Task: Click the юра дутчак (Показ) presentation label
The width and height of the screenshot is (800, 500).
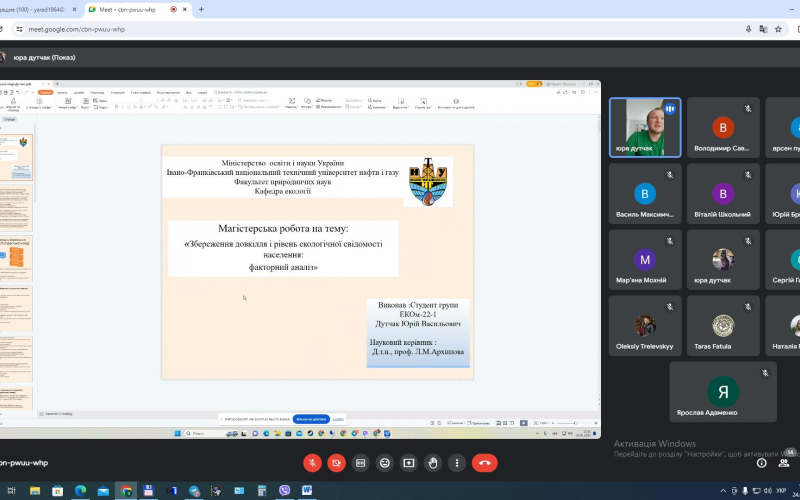Action: pos(44,58)
